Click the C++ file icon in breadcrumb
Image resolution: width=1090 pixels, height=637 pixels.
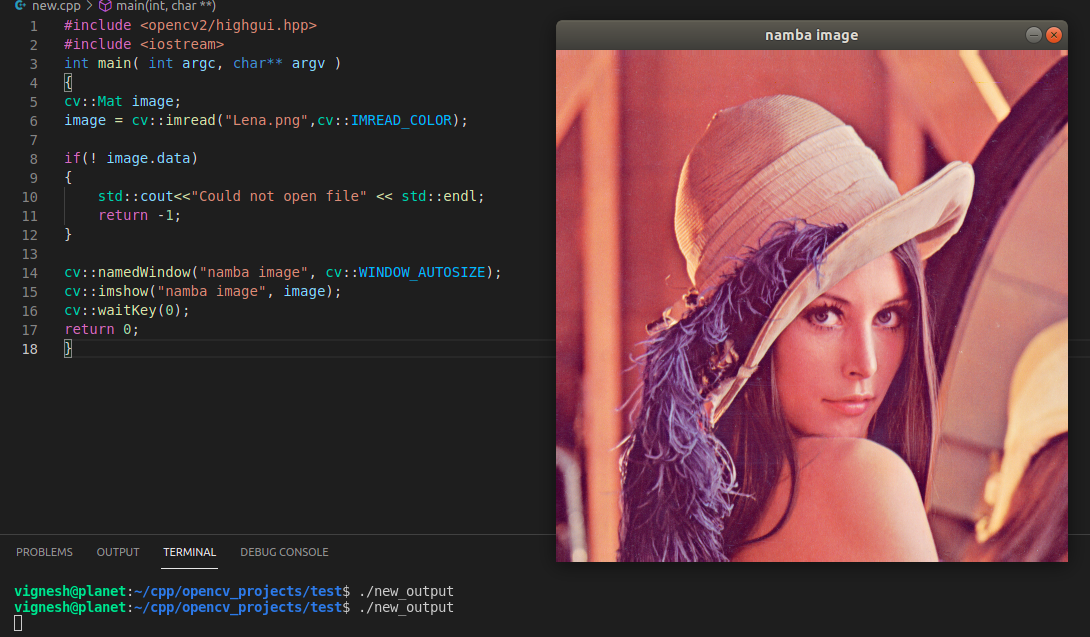20,6
